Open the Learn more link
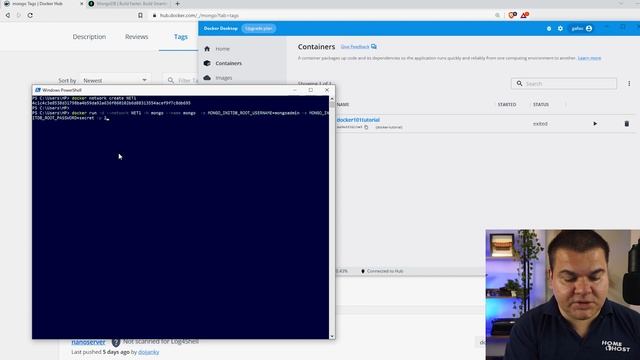The width and height of the screenshot is (640, 360). 589,58
